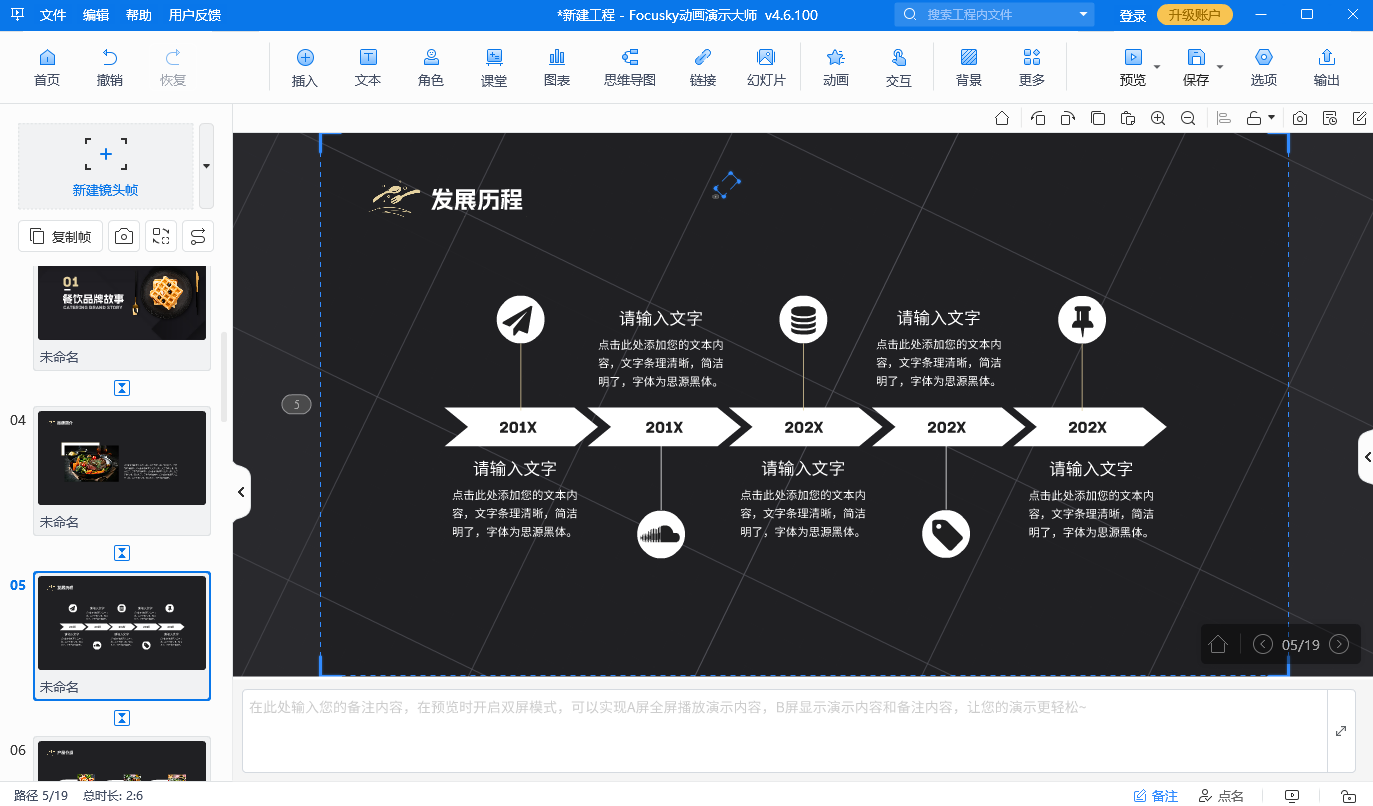
Task: Click the 点名 roll call button
Action: pos(1222,796)
